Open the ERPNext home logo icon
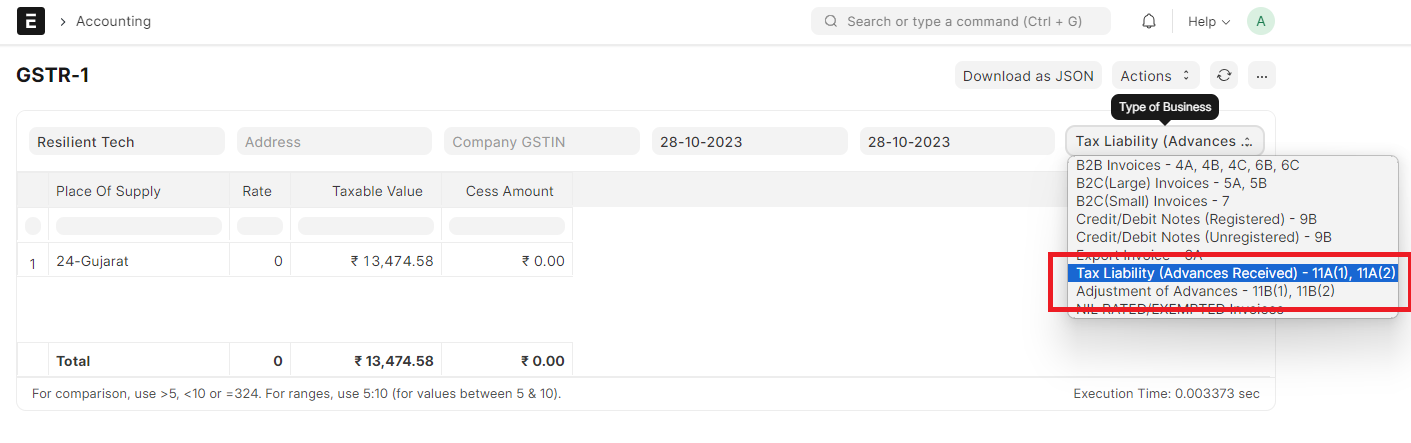1411x443 pixels. pyautogui.click(x=31, y=21)
